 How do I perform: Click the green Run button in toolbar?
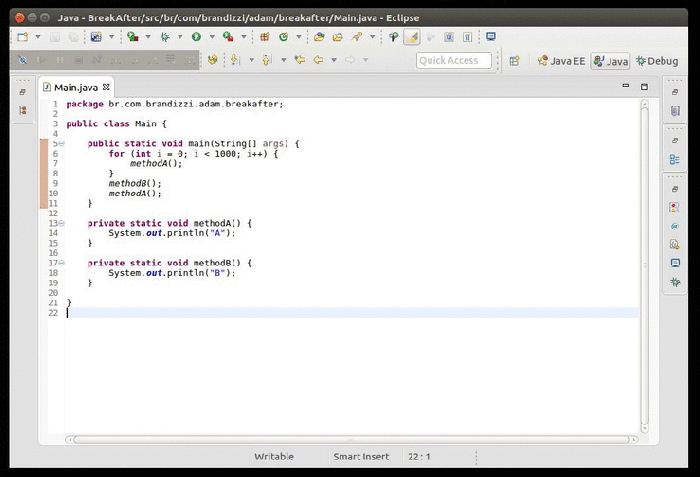[x=196, y=37]
